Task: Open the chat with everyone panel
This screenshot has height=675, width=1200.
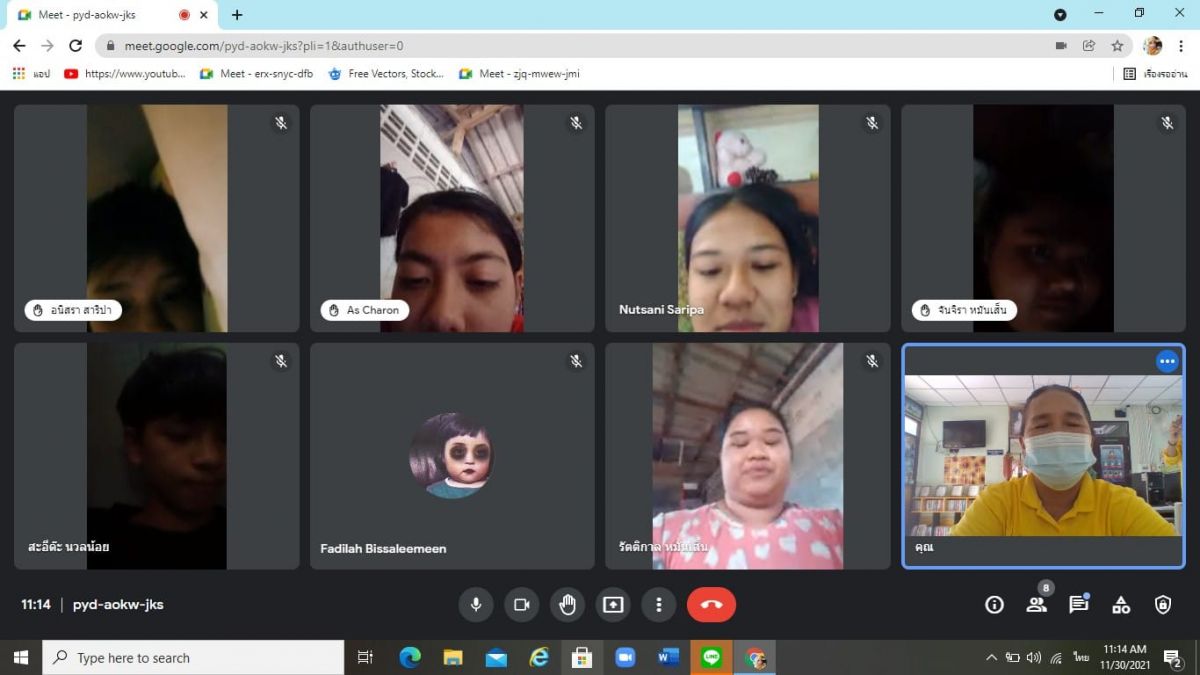Action: (x=1078, y=605)
